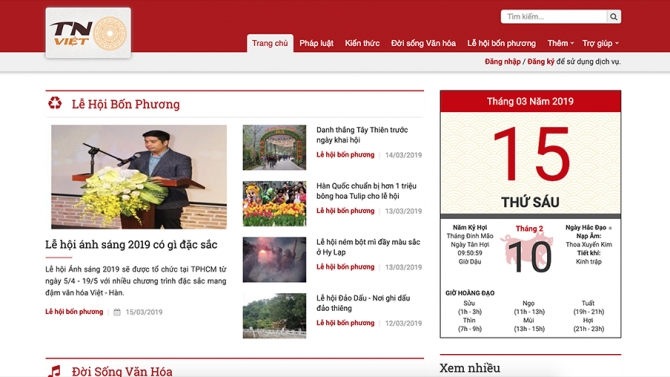The image size is (670, 377).
Task: Click the music note icon beside Đời Sống Văn Hóa
Action: [x=54, y=371]
